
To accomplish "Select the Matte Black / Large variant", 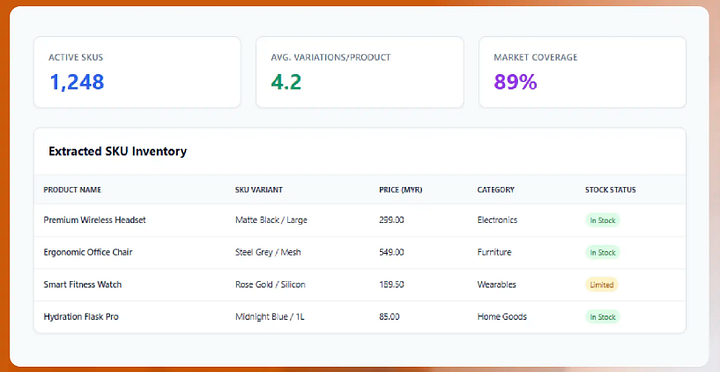I will 271,220.
